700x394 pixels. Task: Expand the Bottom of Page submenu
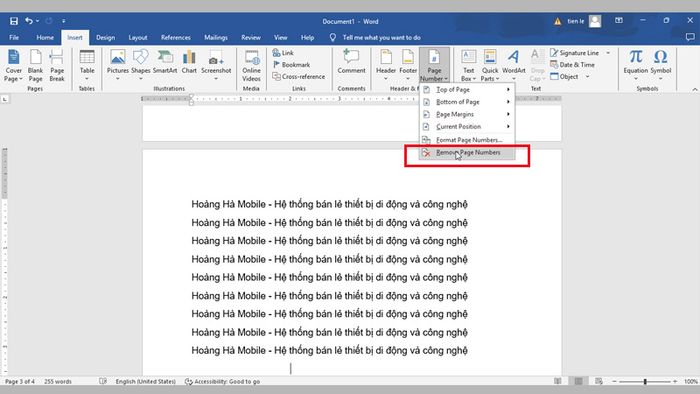click(467, 102)
